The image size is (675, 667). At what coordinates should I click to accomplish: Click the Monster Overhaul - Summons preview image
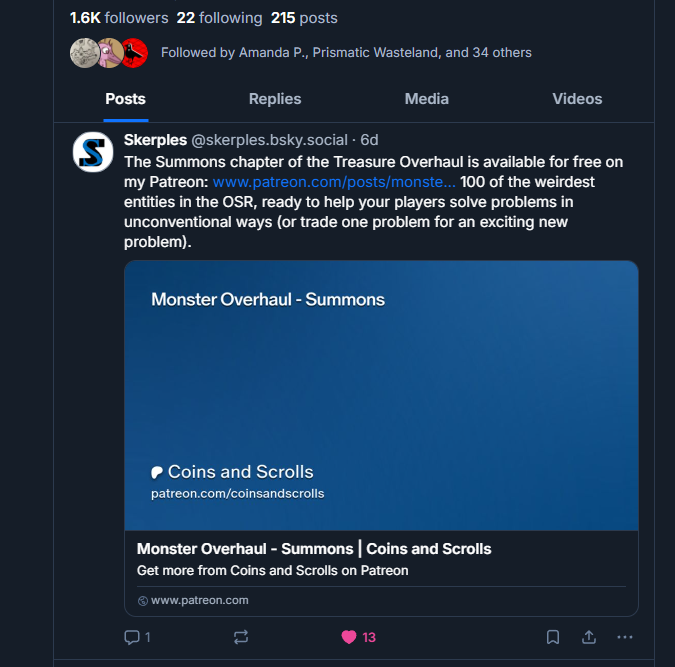coord(381,395)
